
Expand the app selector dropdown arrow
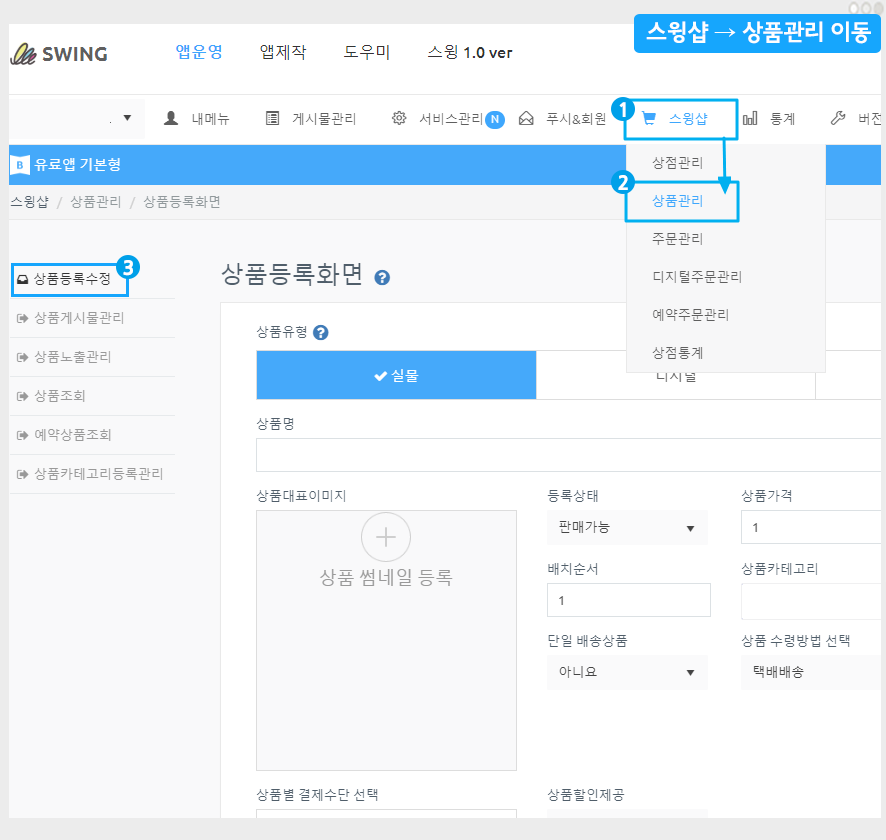pos(127,118)
